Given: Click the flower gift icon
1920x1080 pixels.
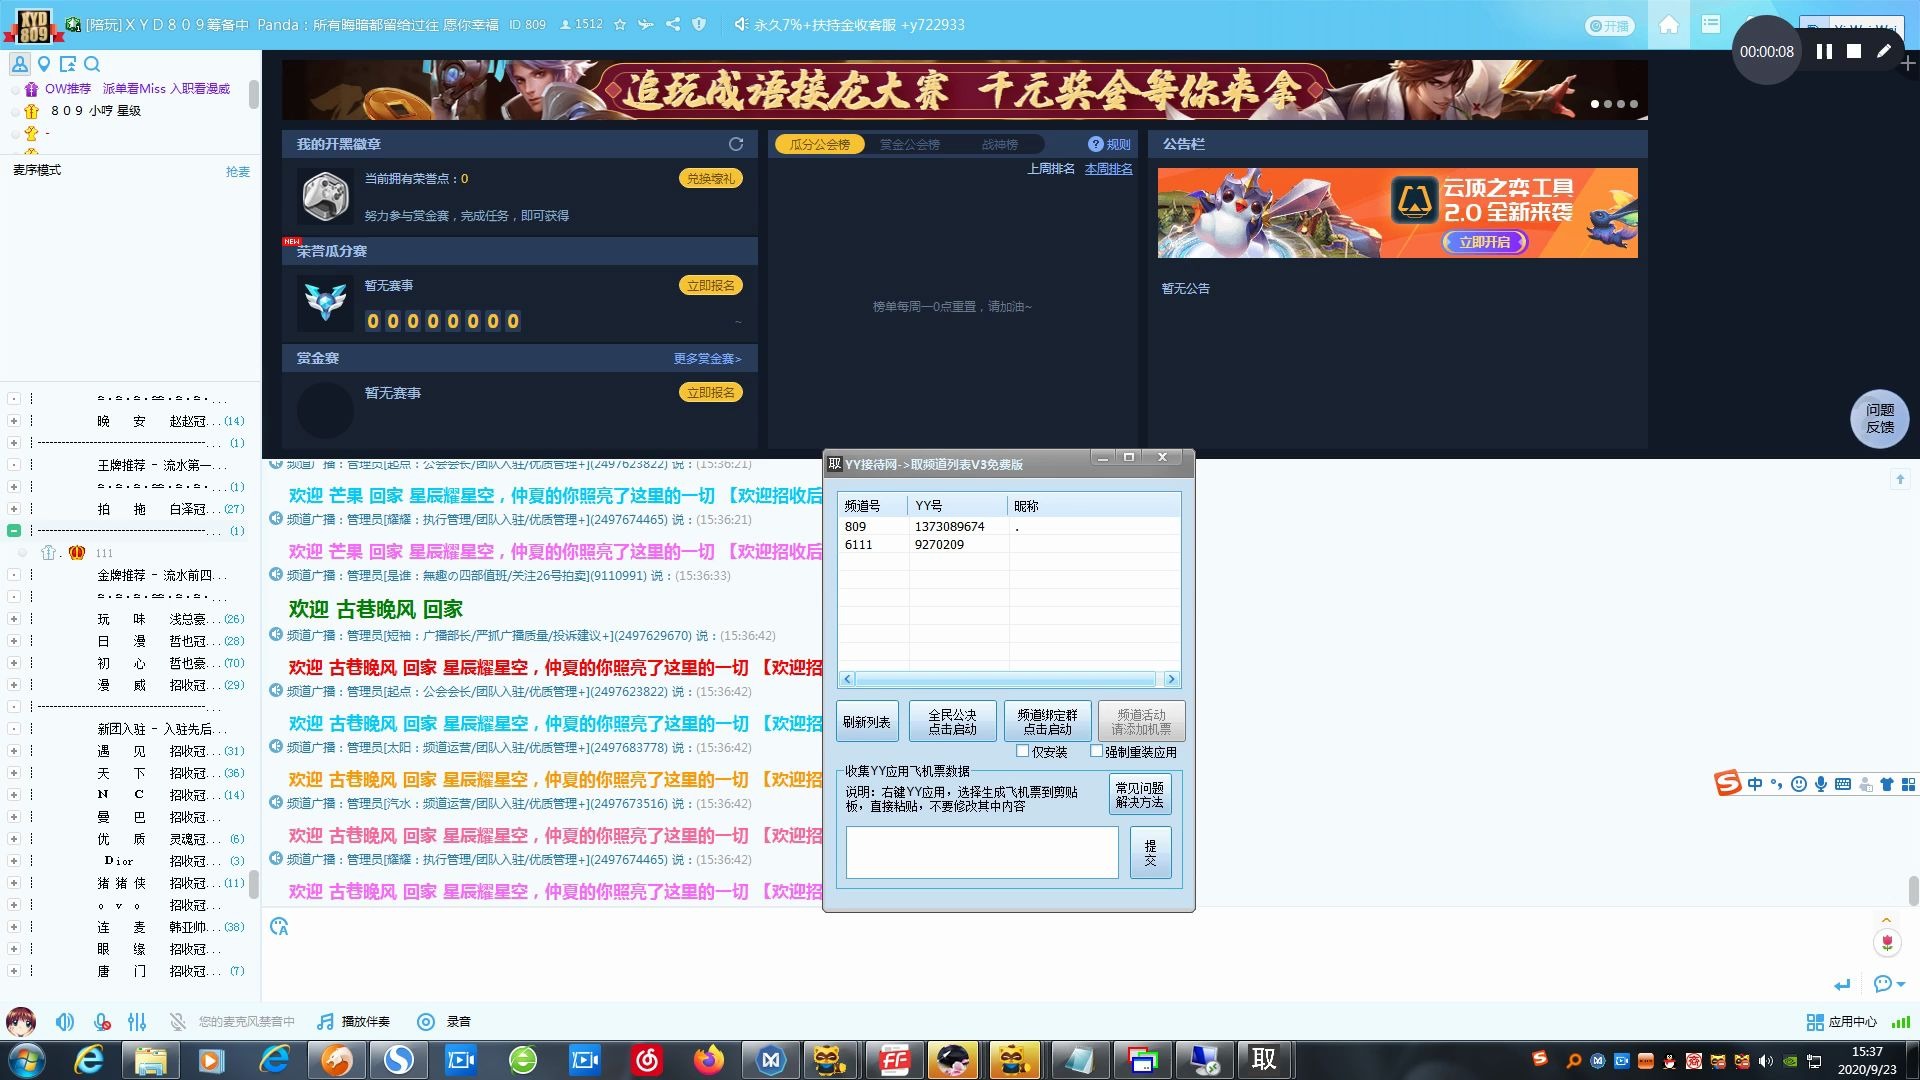Looking at the screenshot, I should 1887,942.
